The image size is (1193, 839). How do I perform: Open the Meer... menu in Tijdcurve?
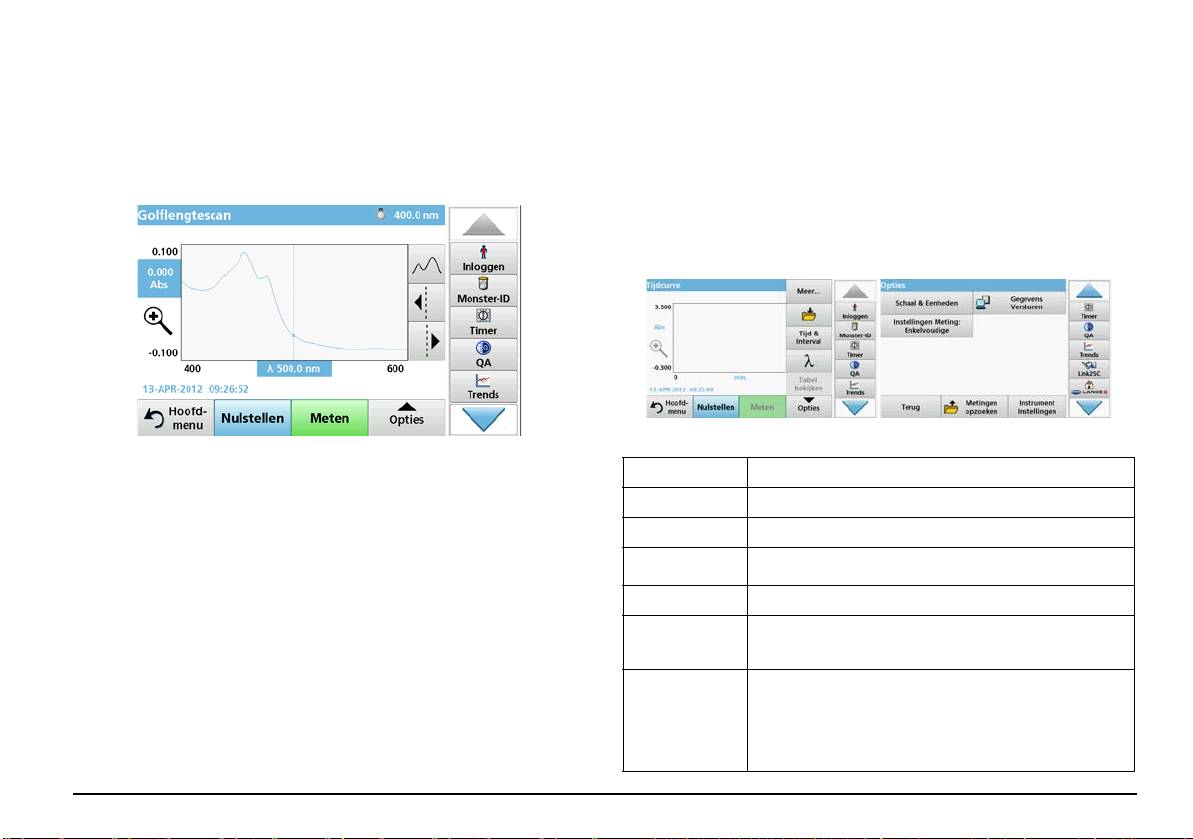pyautogui.click(x=808, y=292)
